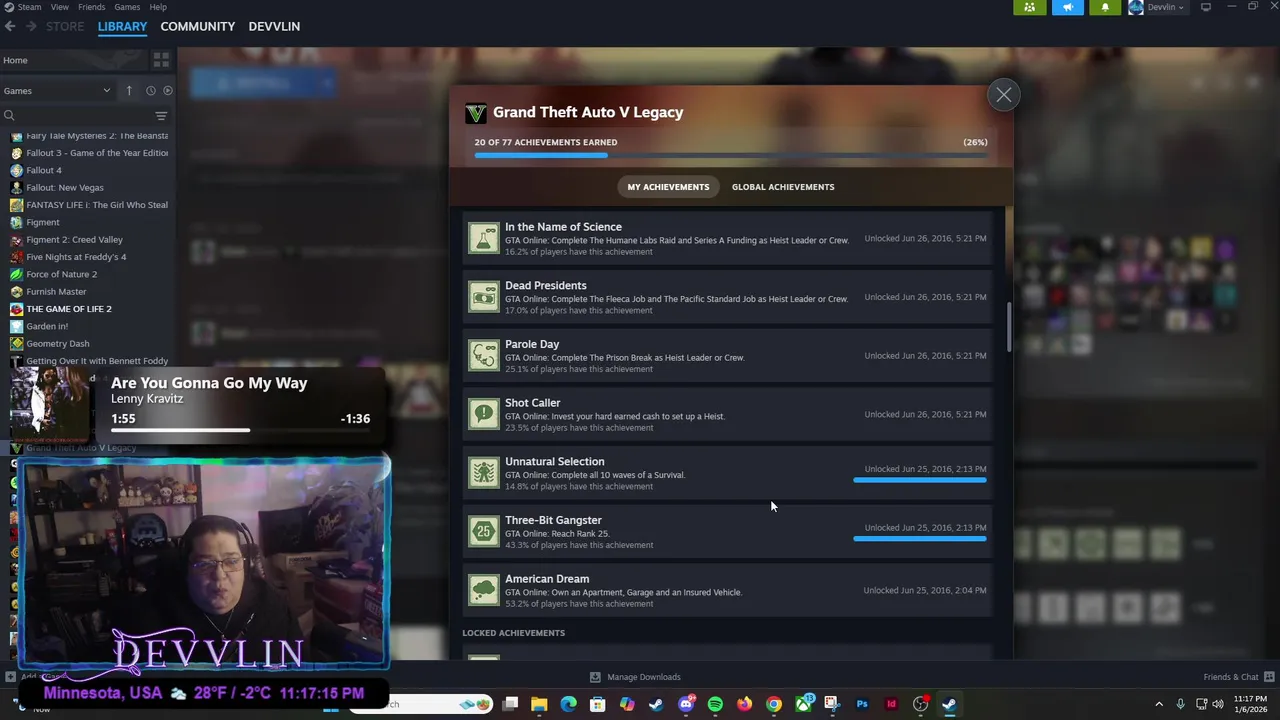Show hidden system tray icons chevron

click(1159, 704)
